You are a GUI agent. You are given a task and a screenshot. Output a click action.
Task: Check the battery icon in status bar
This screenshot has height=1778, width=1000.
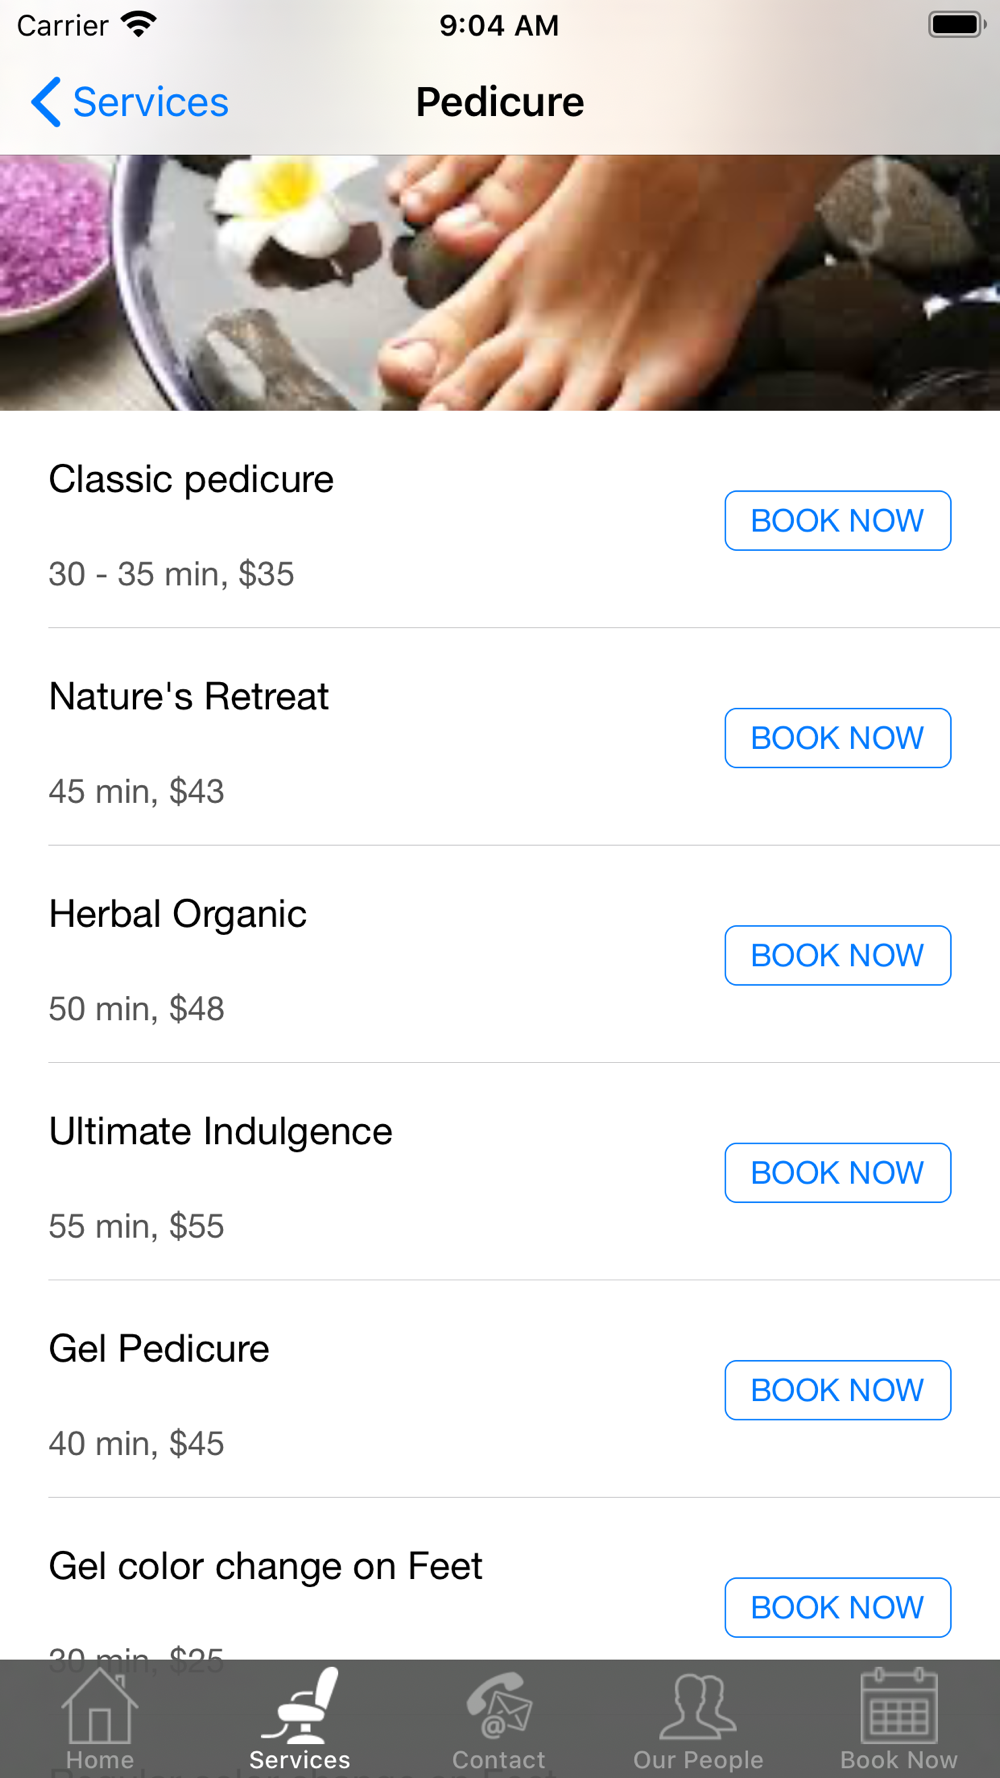956,24
